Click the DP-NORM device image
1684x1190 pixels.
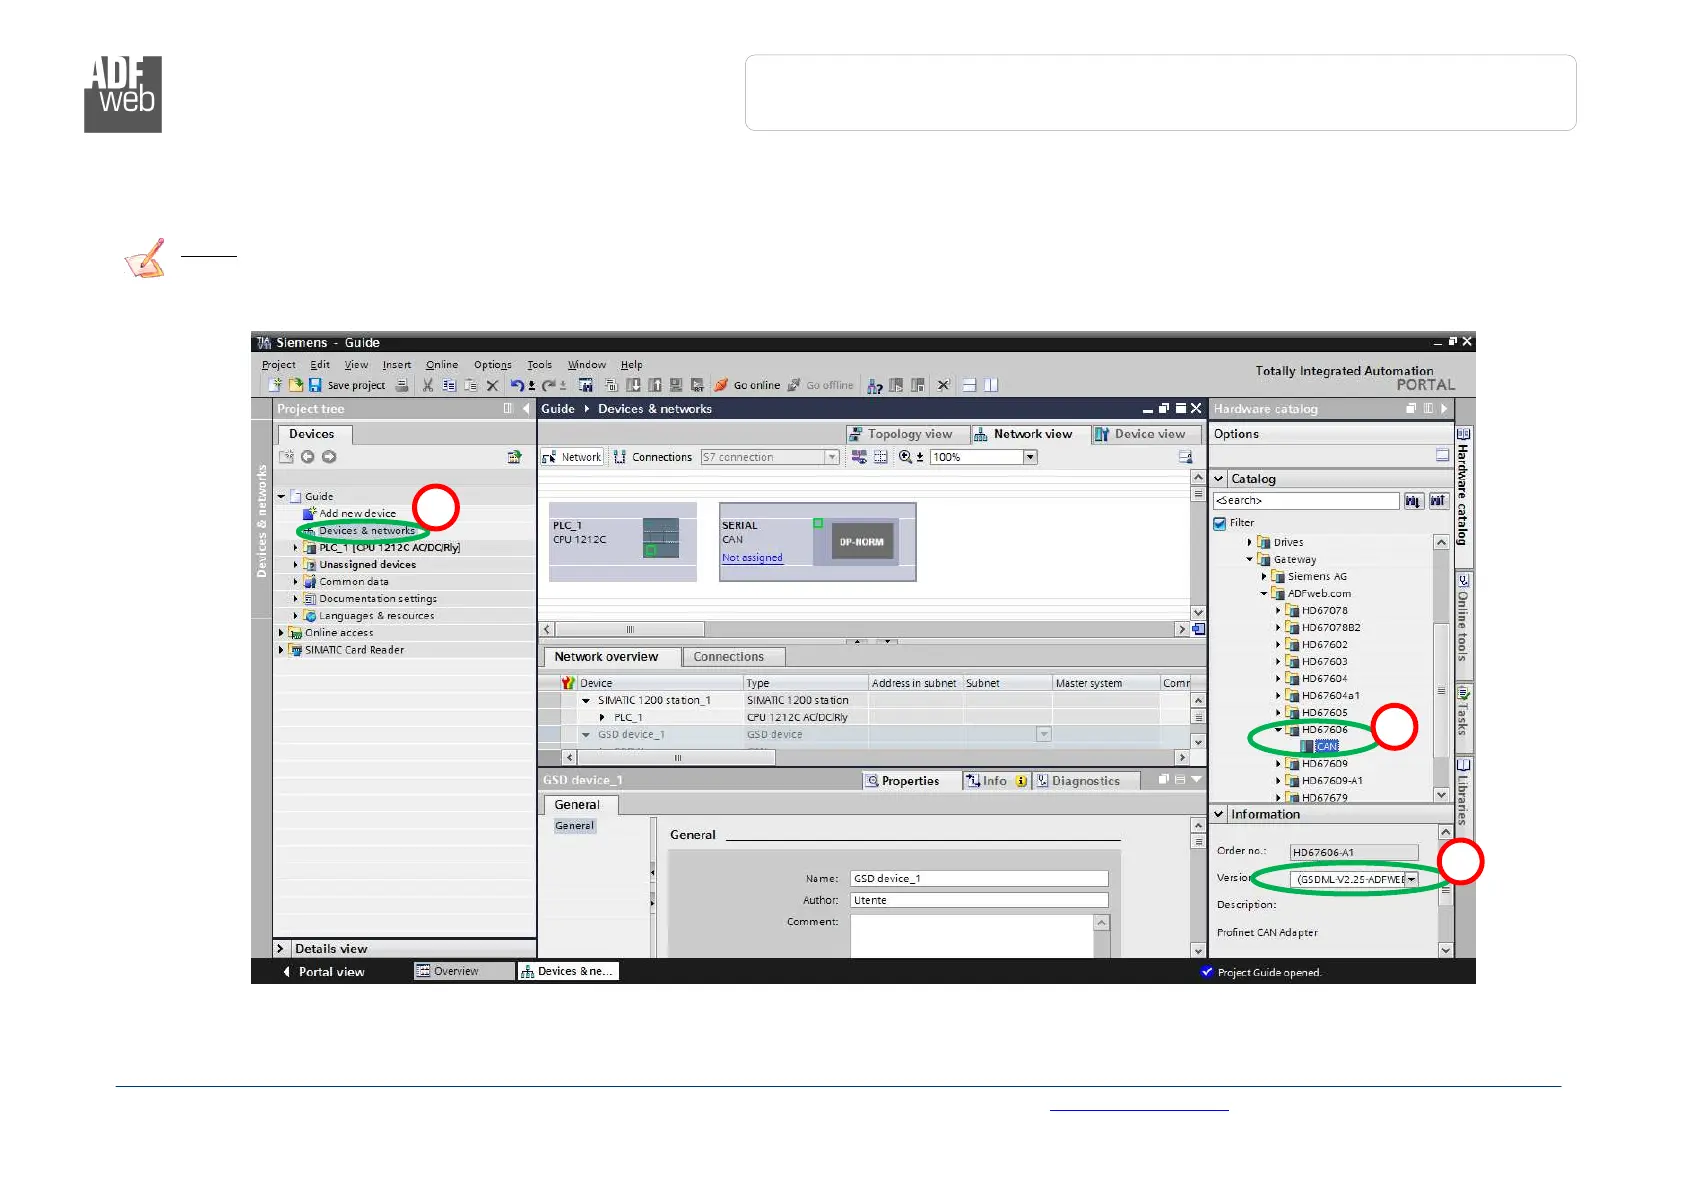coord(861,542)
